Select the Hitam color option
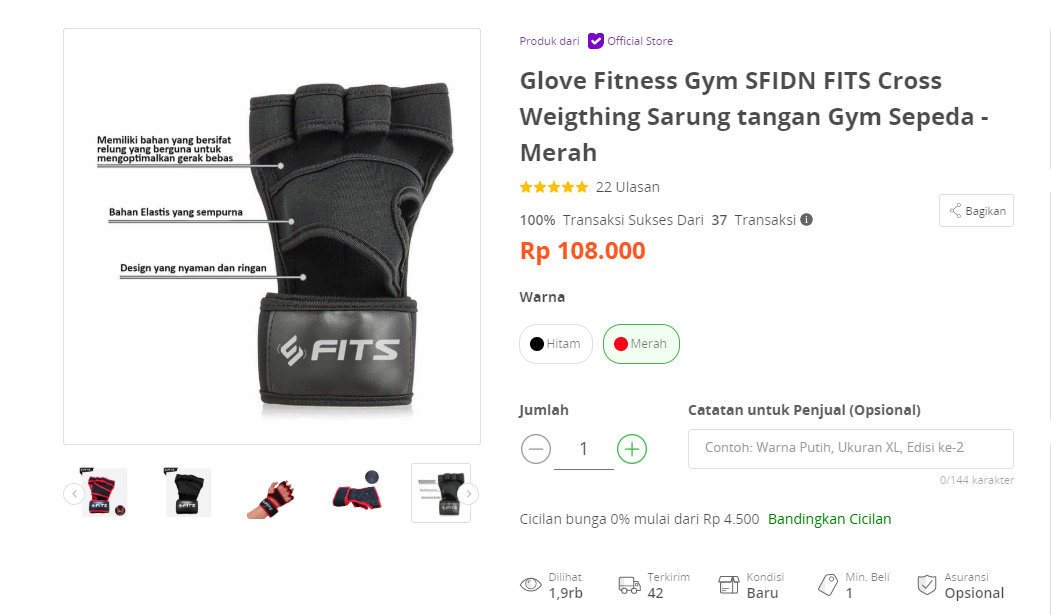Image resolution: width=1051 pixels, height=615 pixels. pos(556,344)
